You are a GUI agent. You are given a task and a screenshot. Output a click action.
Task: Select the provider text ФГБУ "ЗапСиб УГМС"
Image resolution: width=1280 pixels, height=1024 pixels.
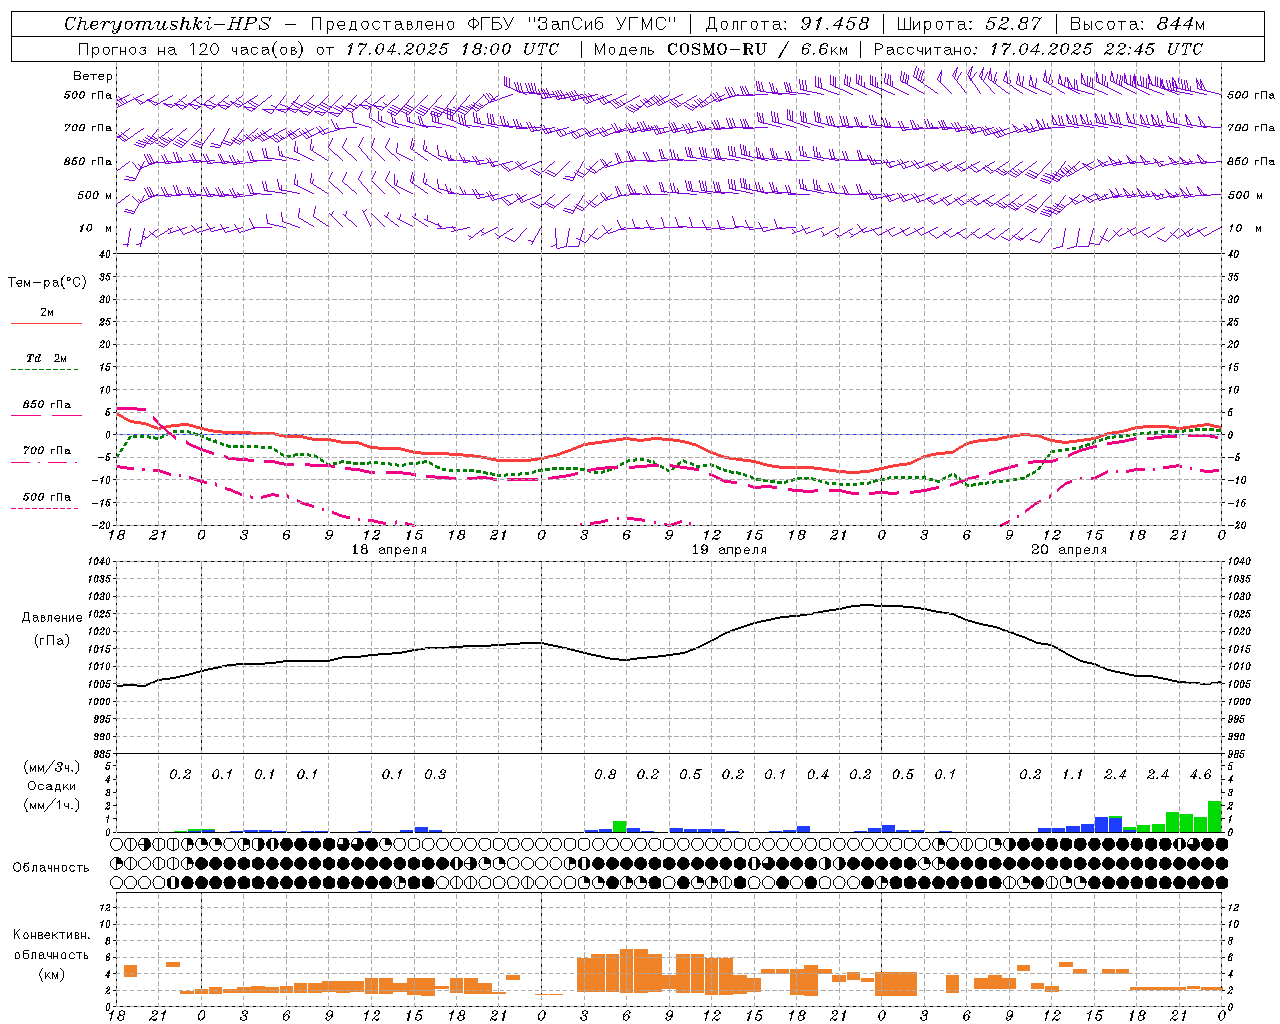(572, 24)
